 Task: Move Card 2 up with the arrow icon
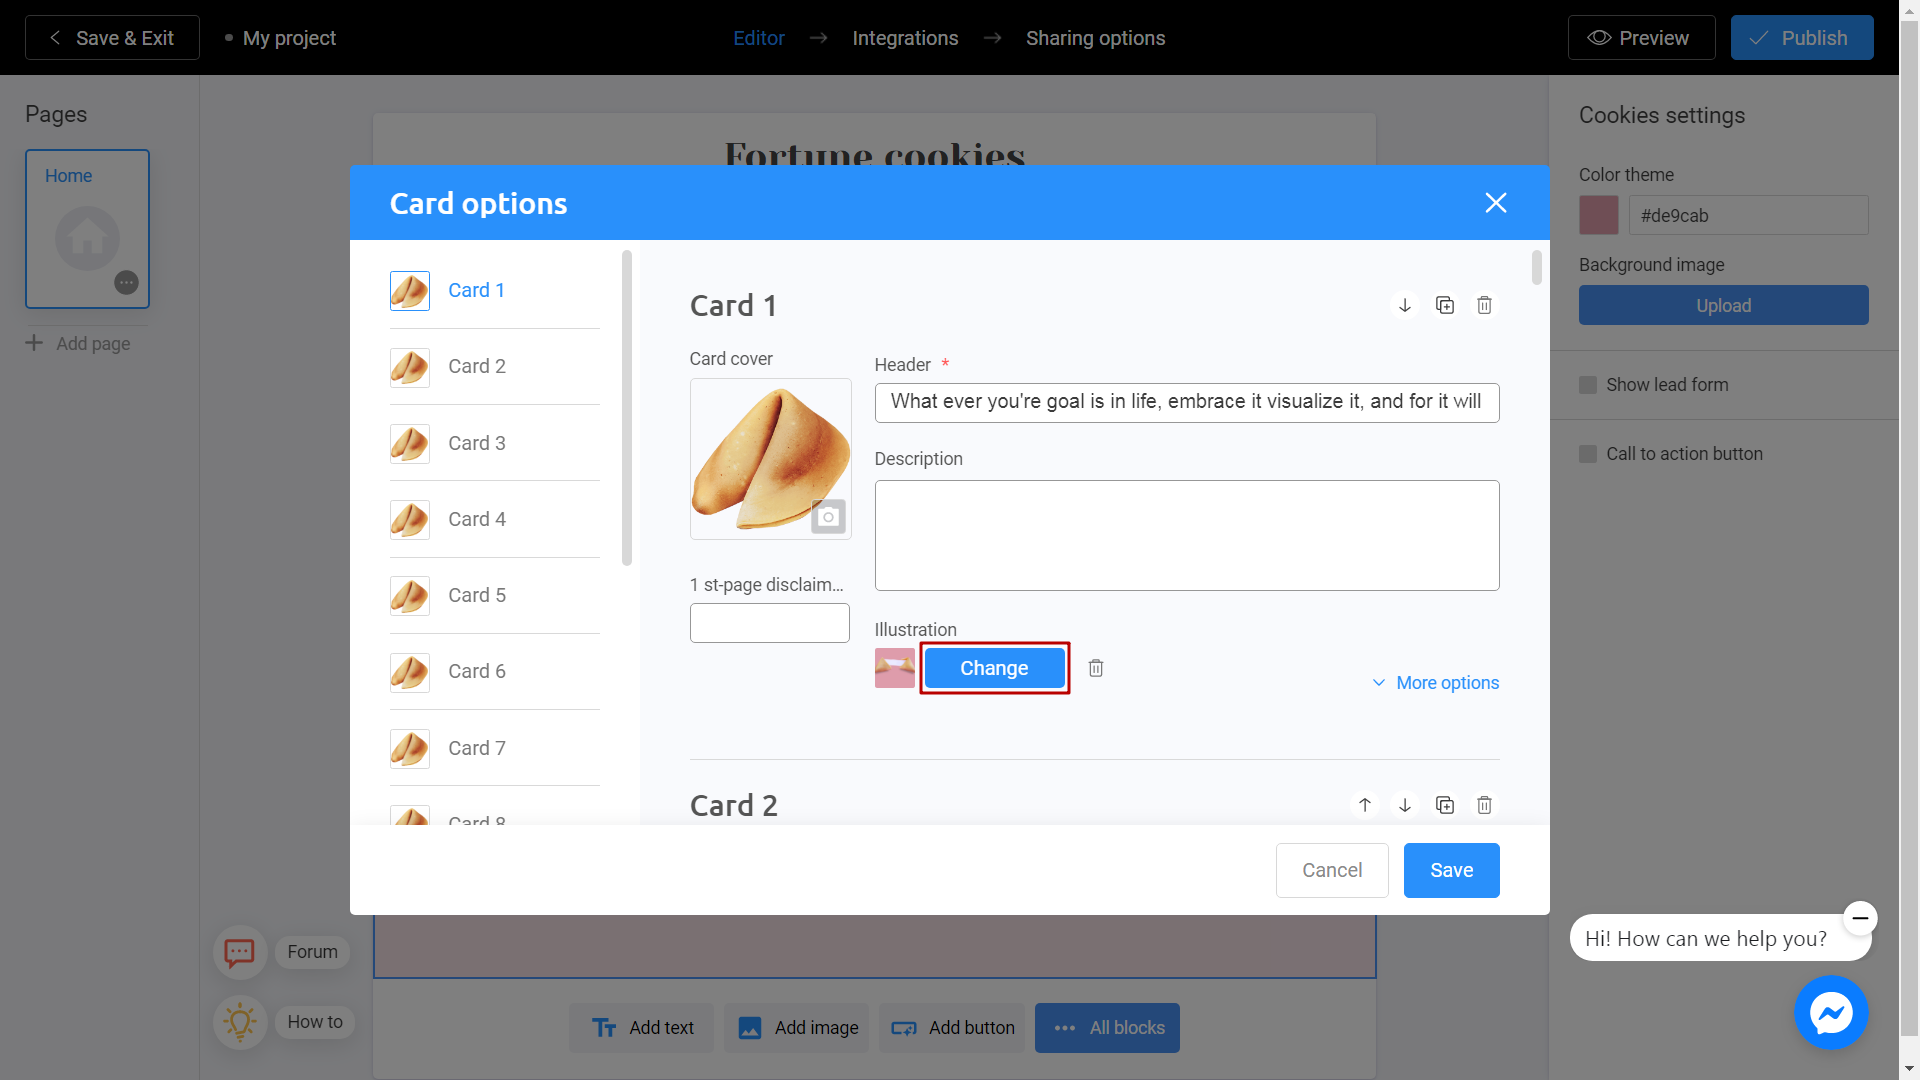(x=1365, y=805)
